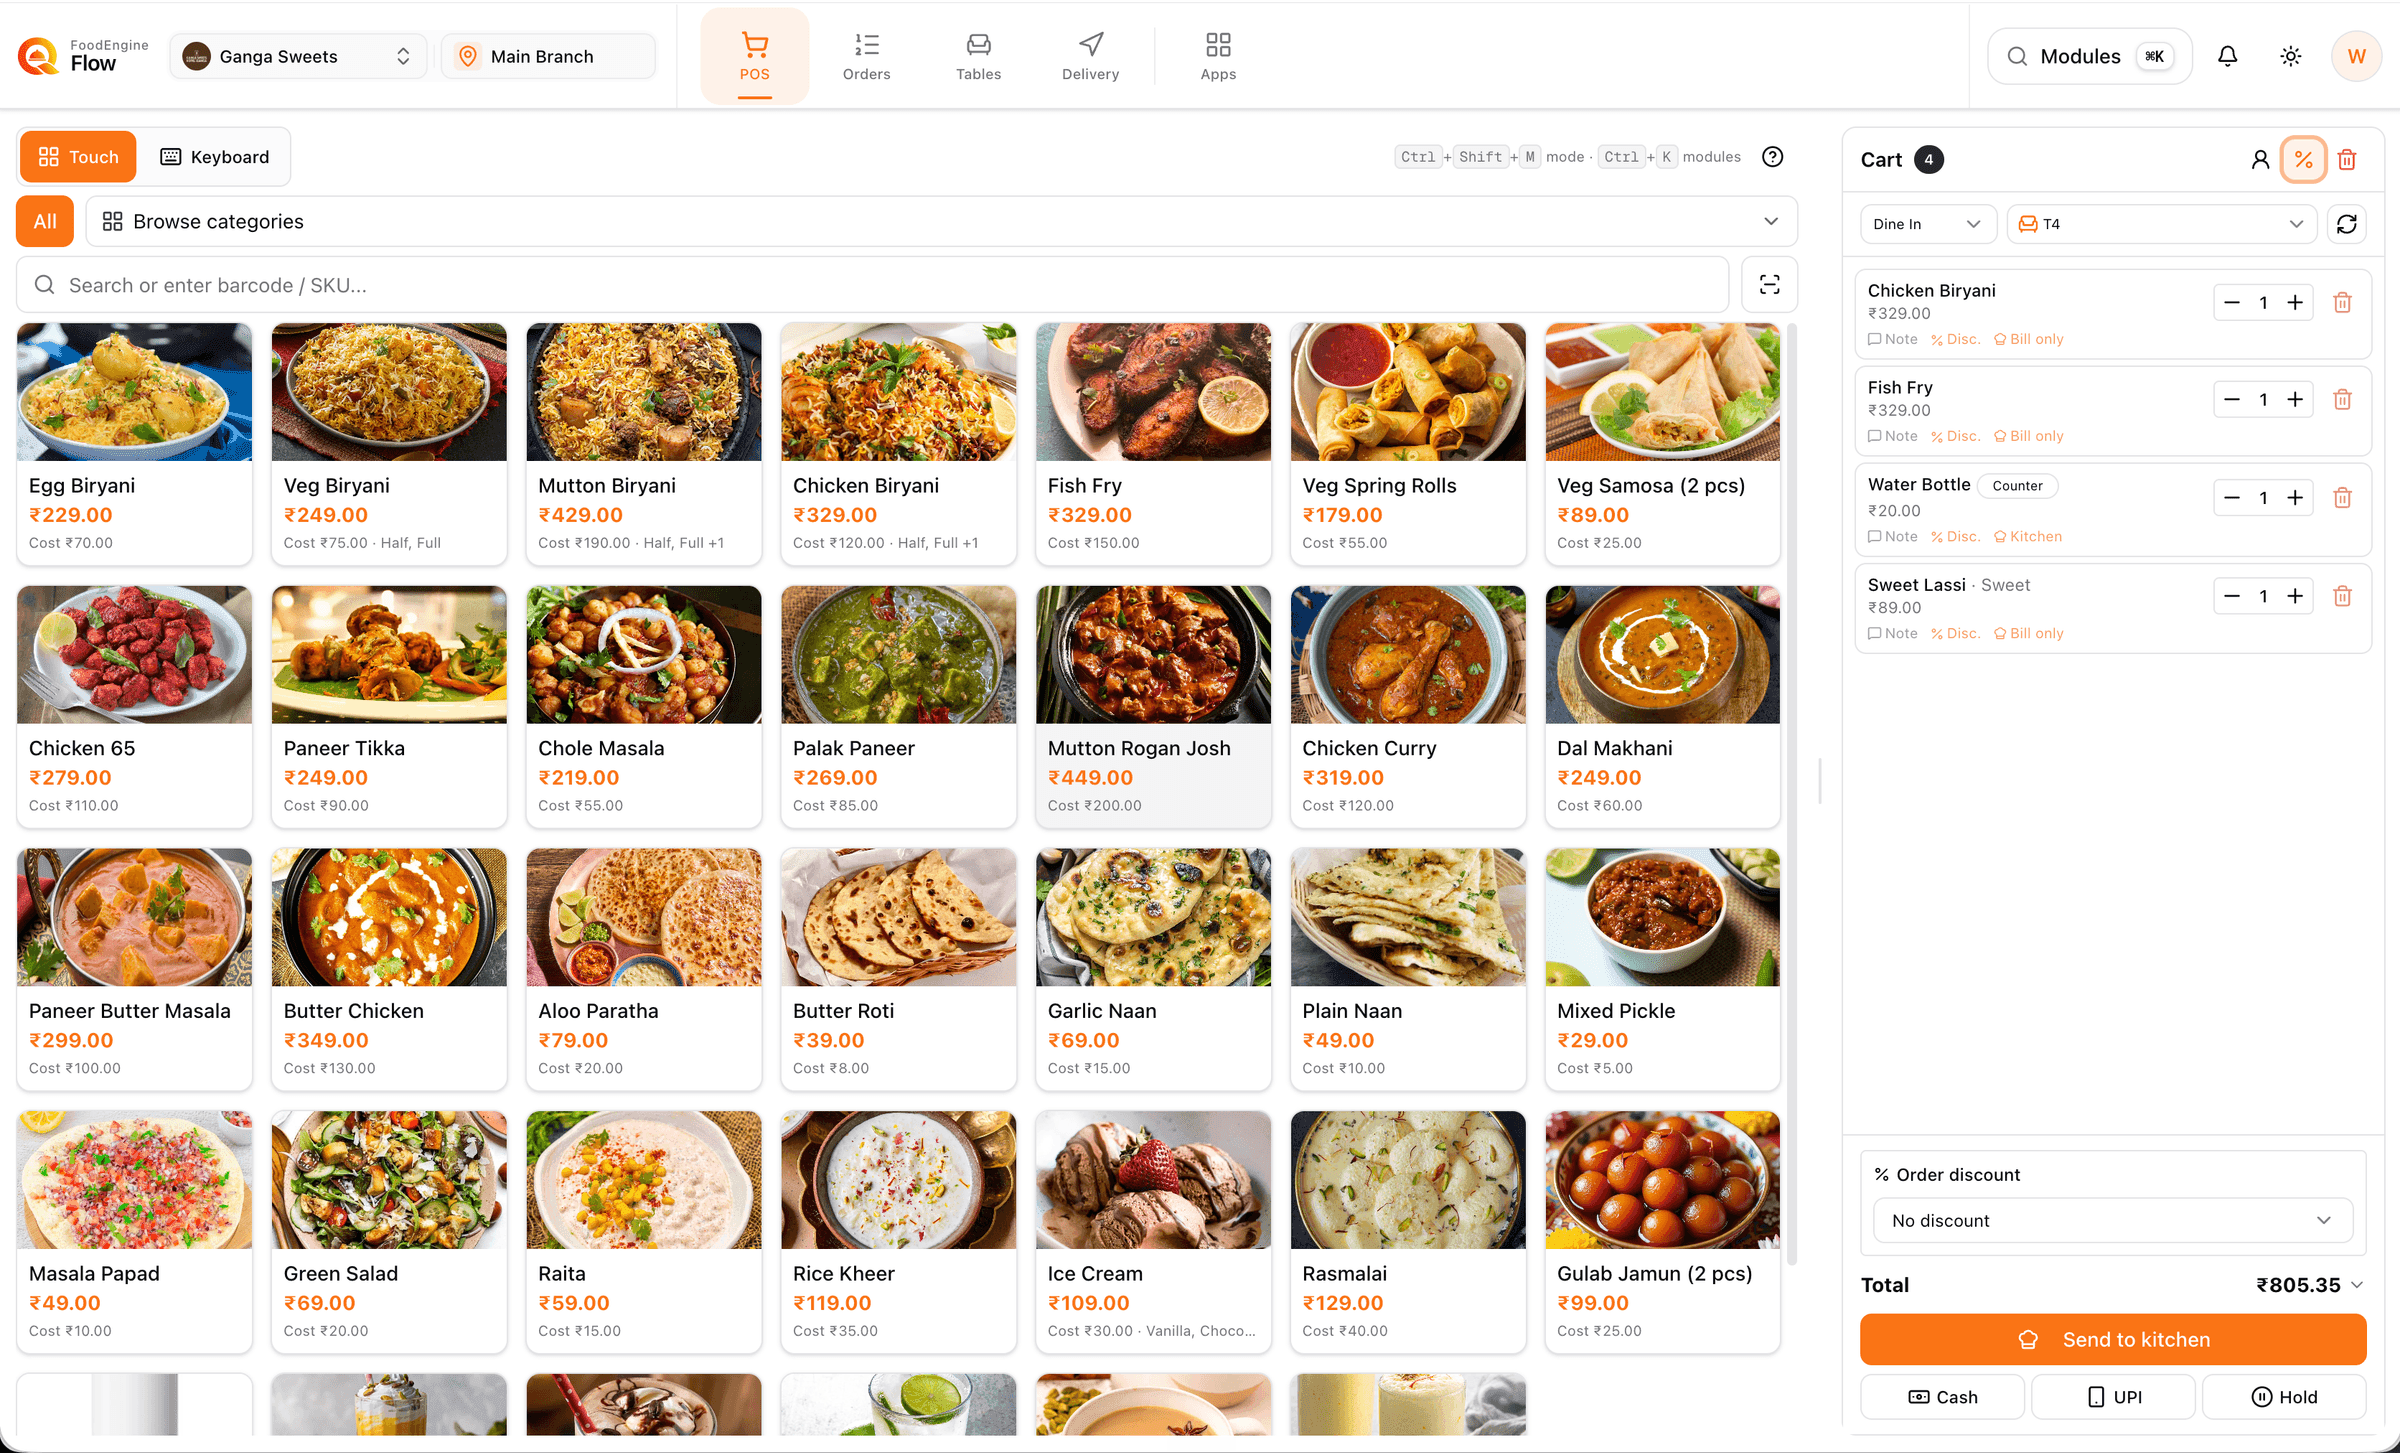The width and height of the screenshot is (2400, 1453).
Task: Open the Delivery tab
Action: coord(1090,56)
